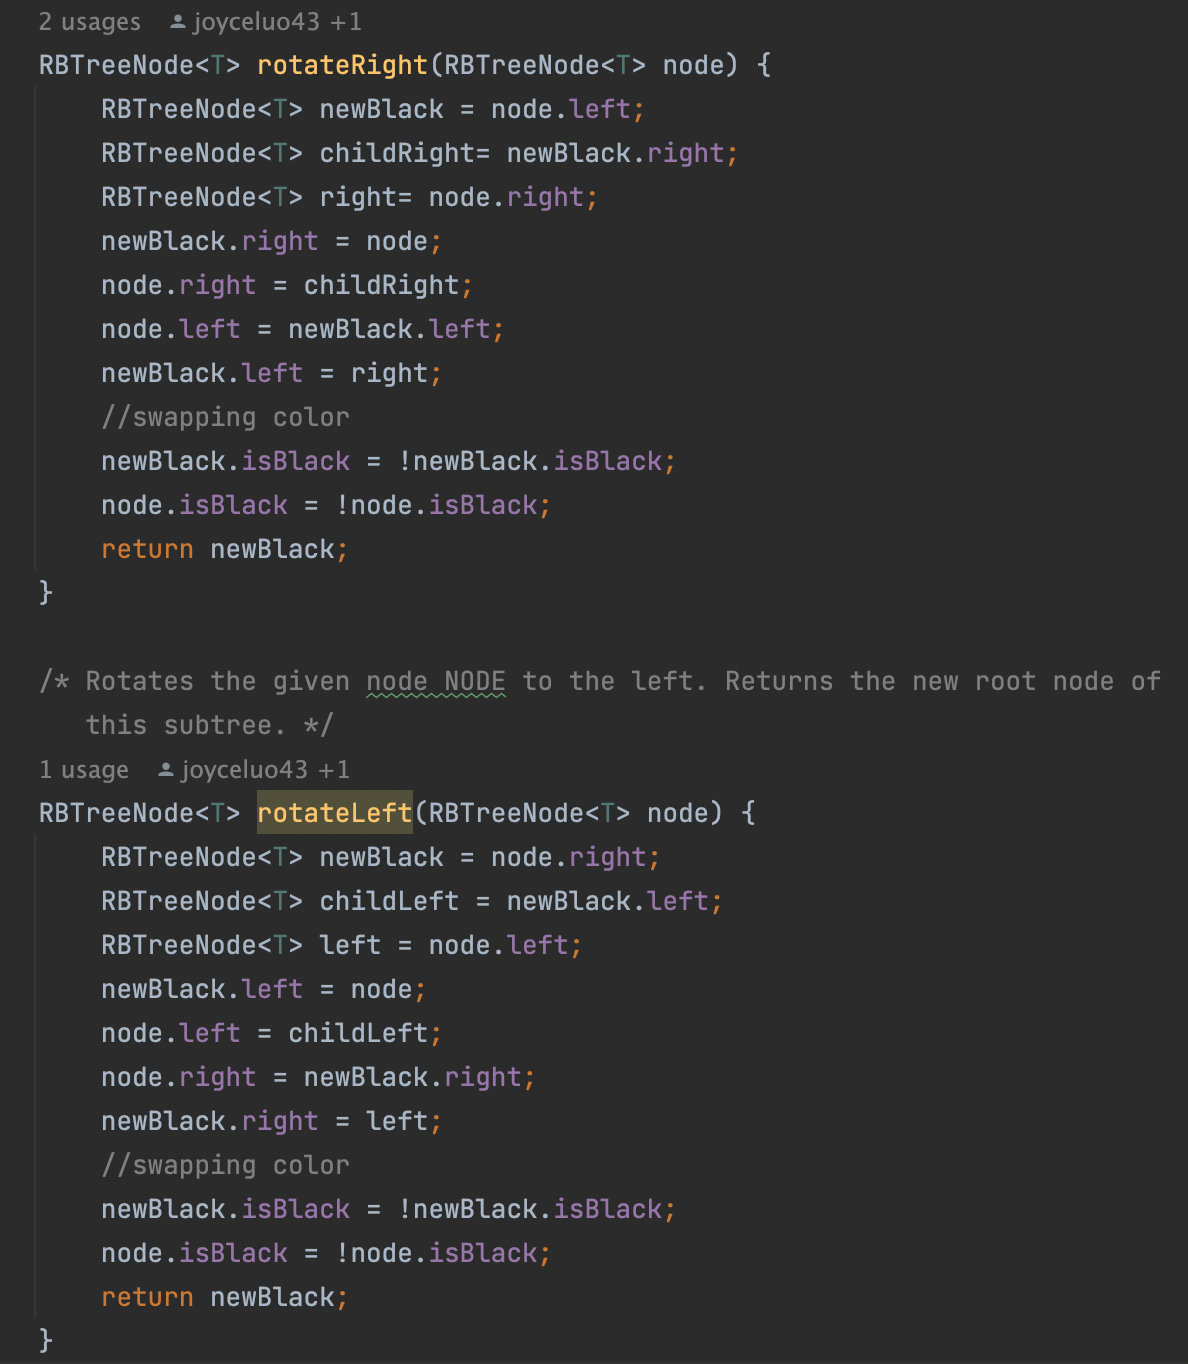This screenshot has width=1188, height=1364.
Task: Click the return keyword in rotateRight
Action: 147,550
